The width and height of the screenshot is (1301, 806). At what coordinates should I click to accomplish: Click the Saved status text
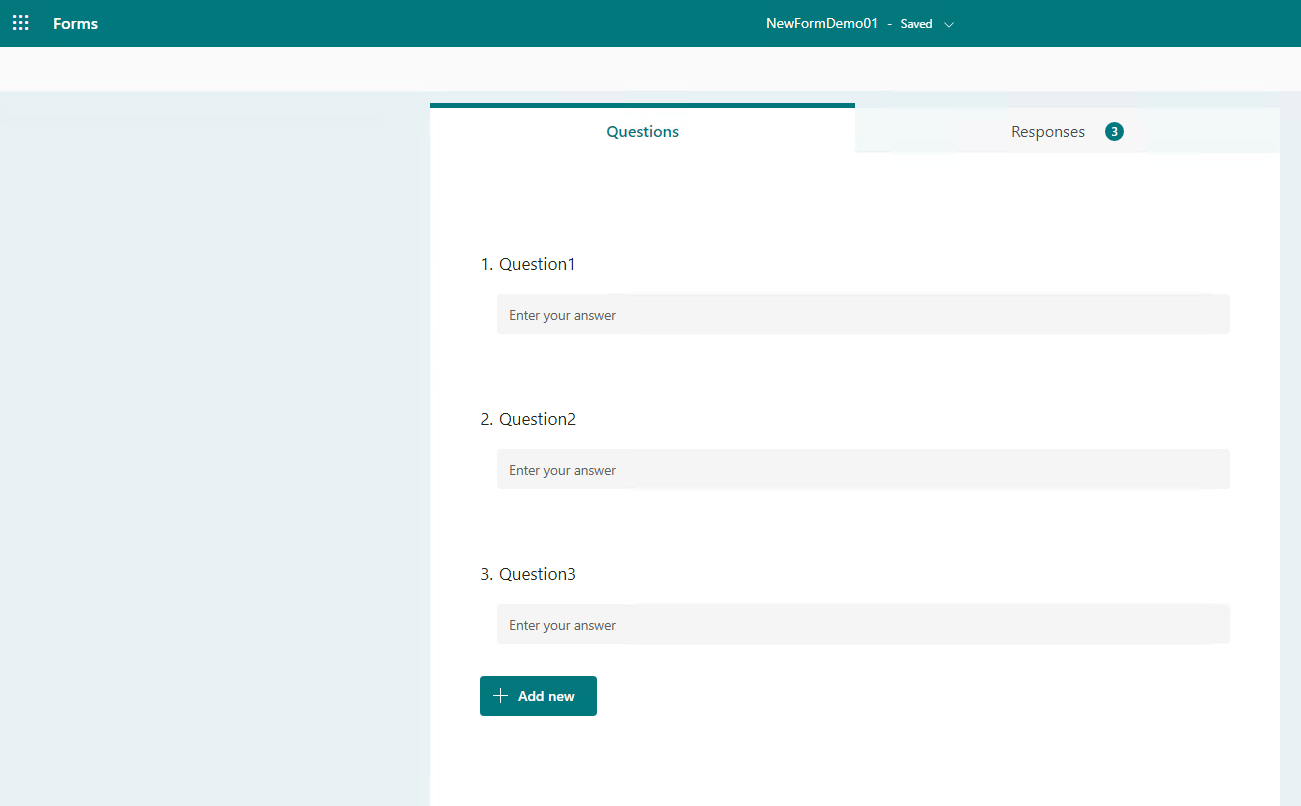click(916, 23)
